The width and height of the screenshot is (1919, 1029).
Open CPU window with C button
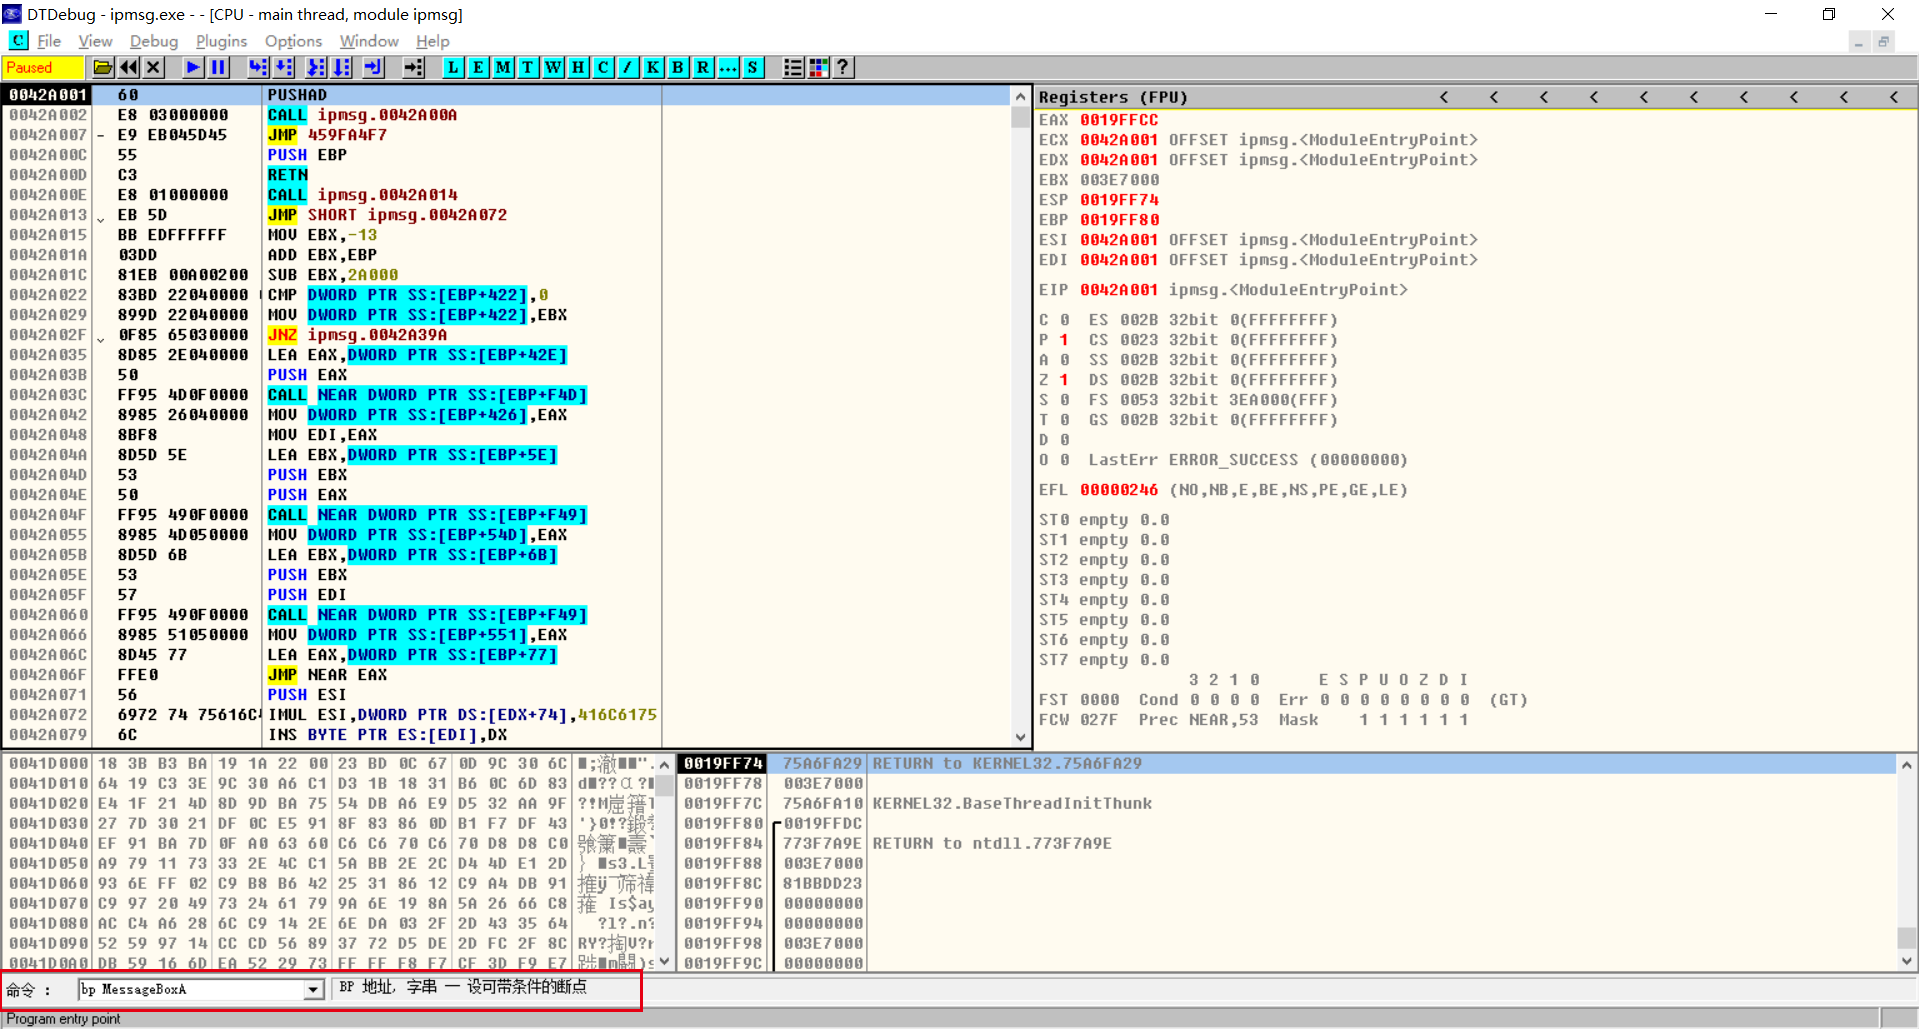tap(603, 67)
